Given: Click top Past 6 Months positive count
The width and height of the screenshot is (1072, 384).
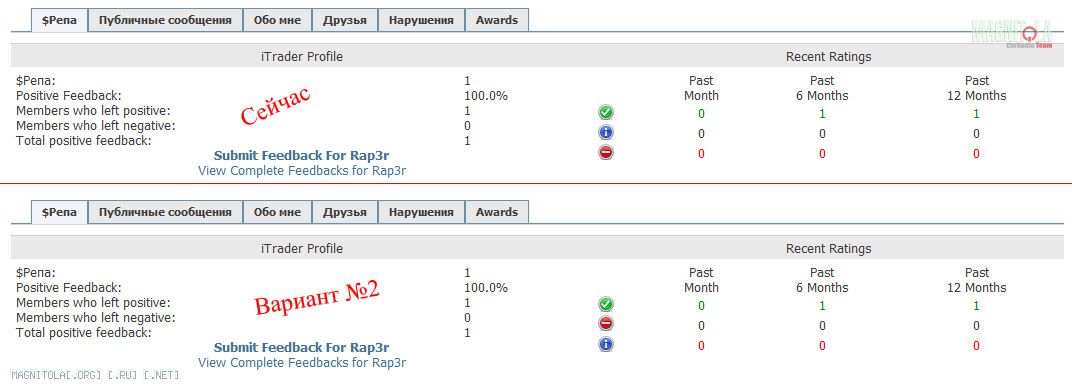Looking at the screenshot, I should (822, 113).
